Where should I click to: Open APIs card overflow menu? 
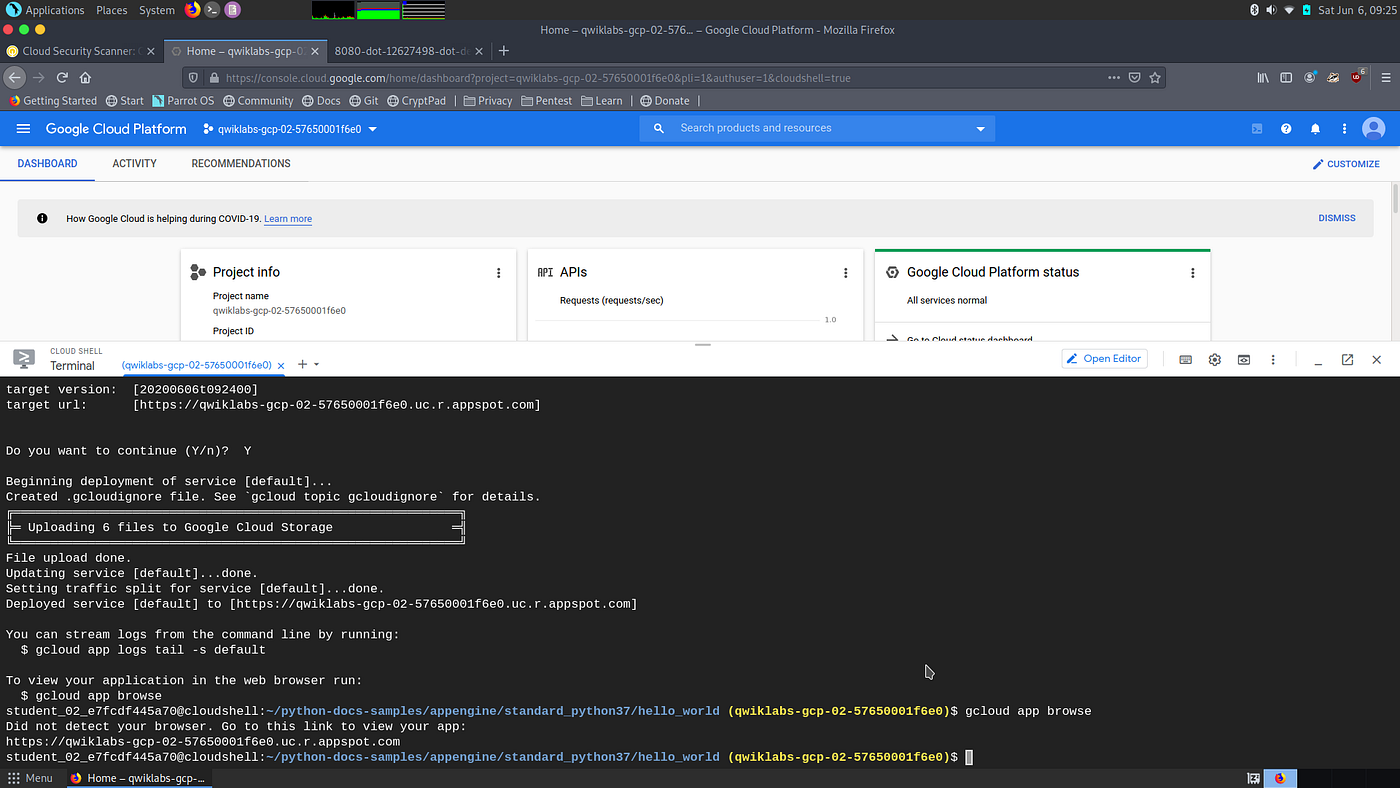(845, 272)
